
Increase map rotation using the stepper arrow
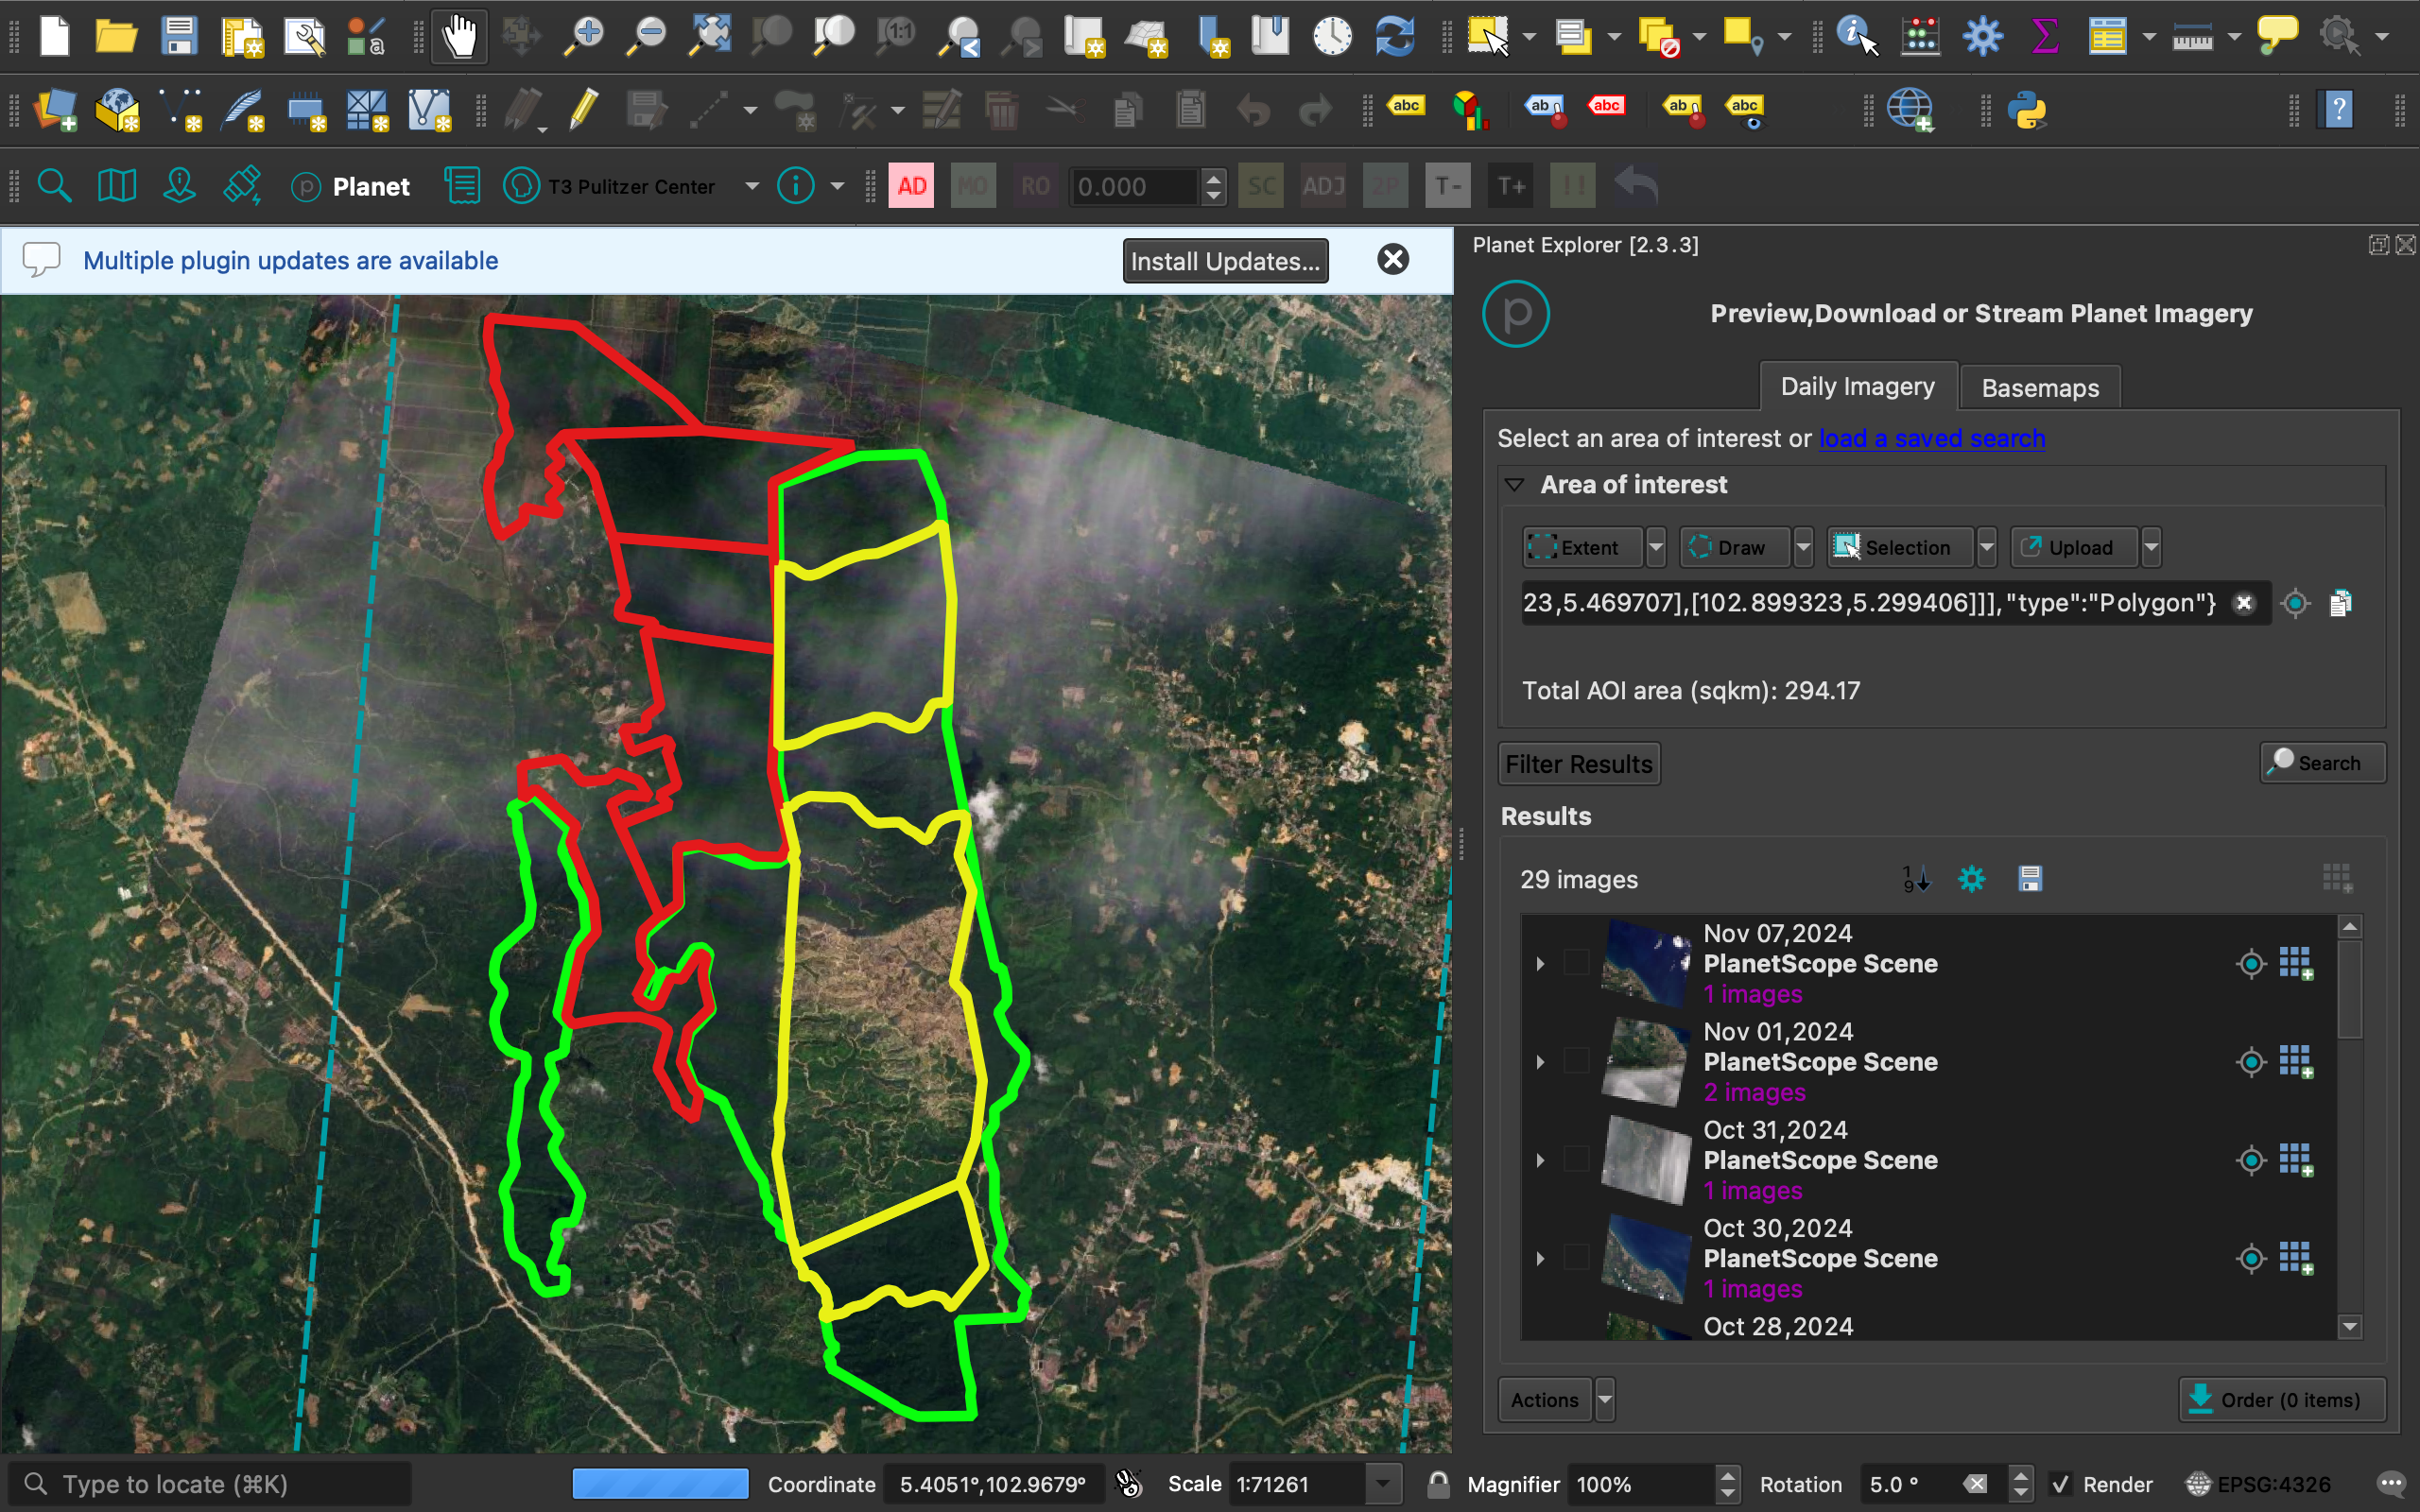pyautogui.click(x=2022, y=1476)
